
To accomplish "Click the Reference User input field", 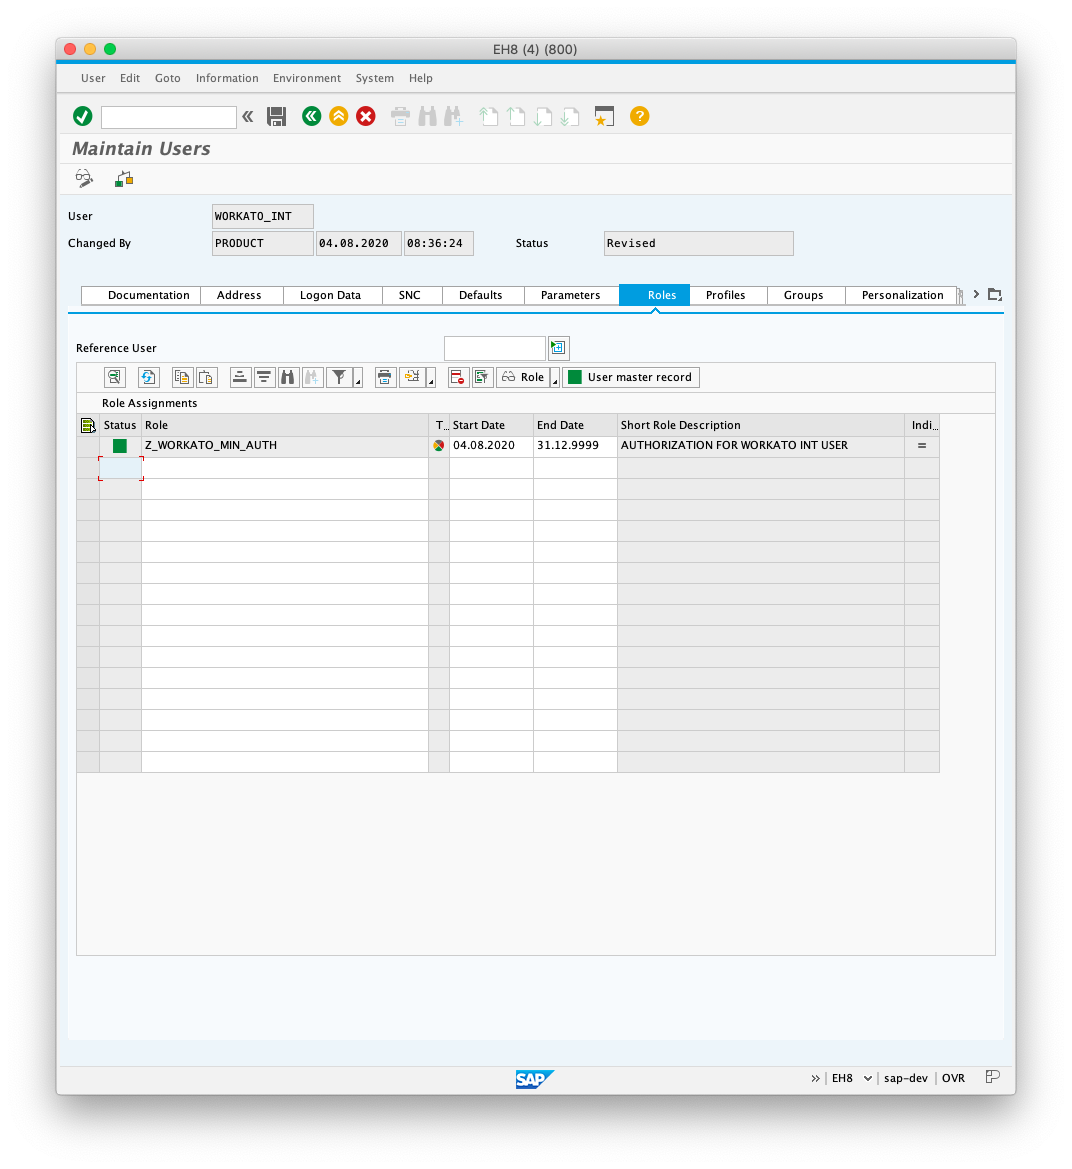I will point(494,348).
